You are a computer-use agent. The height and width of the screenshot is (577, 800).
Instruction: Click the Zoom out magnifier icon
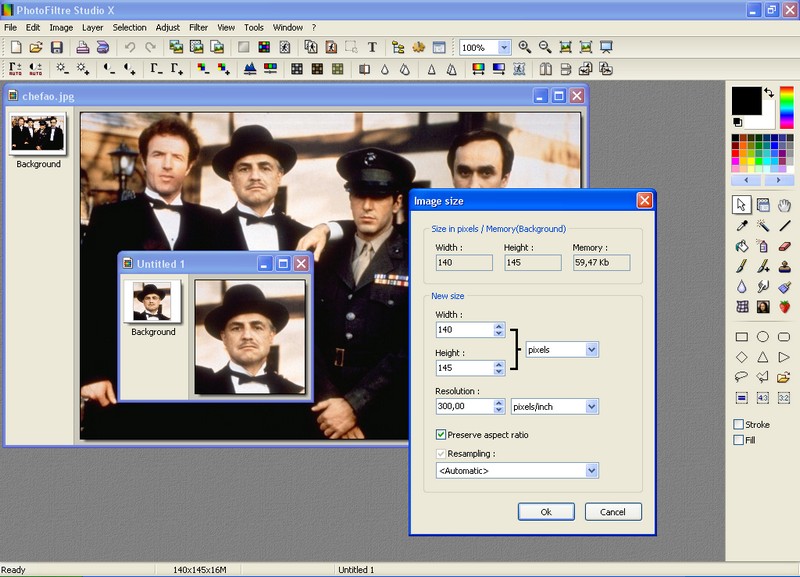545,47
